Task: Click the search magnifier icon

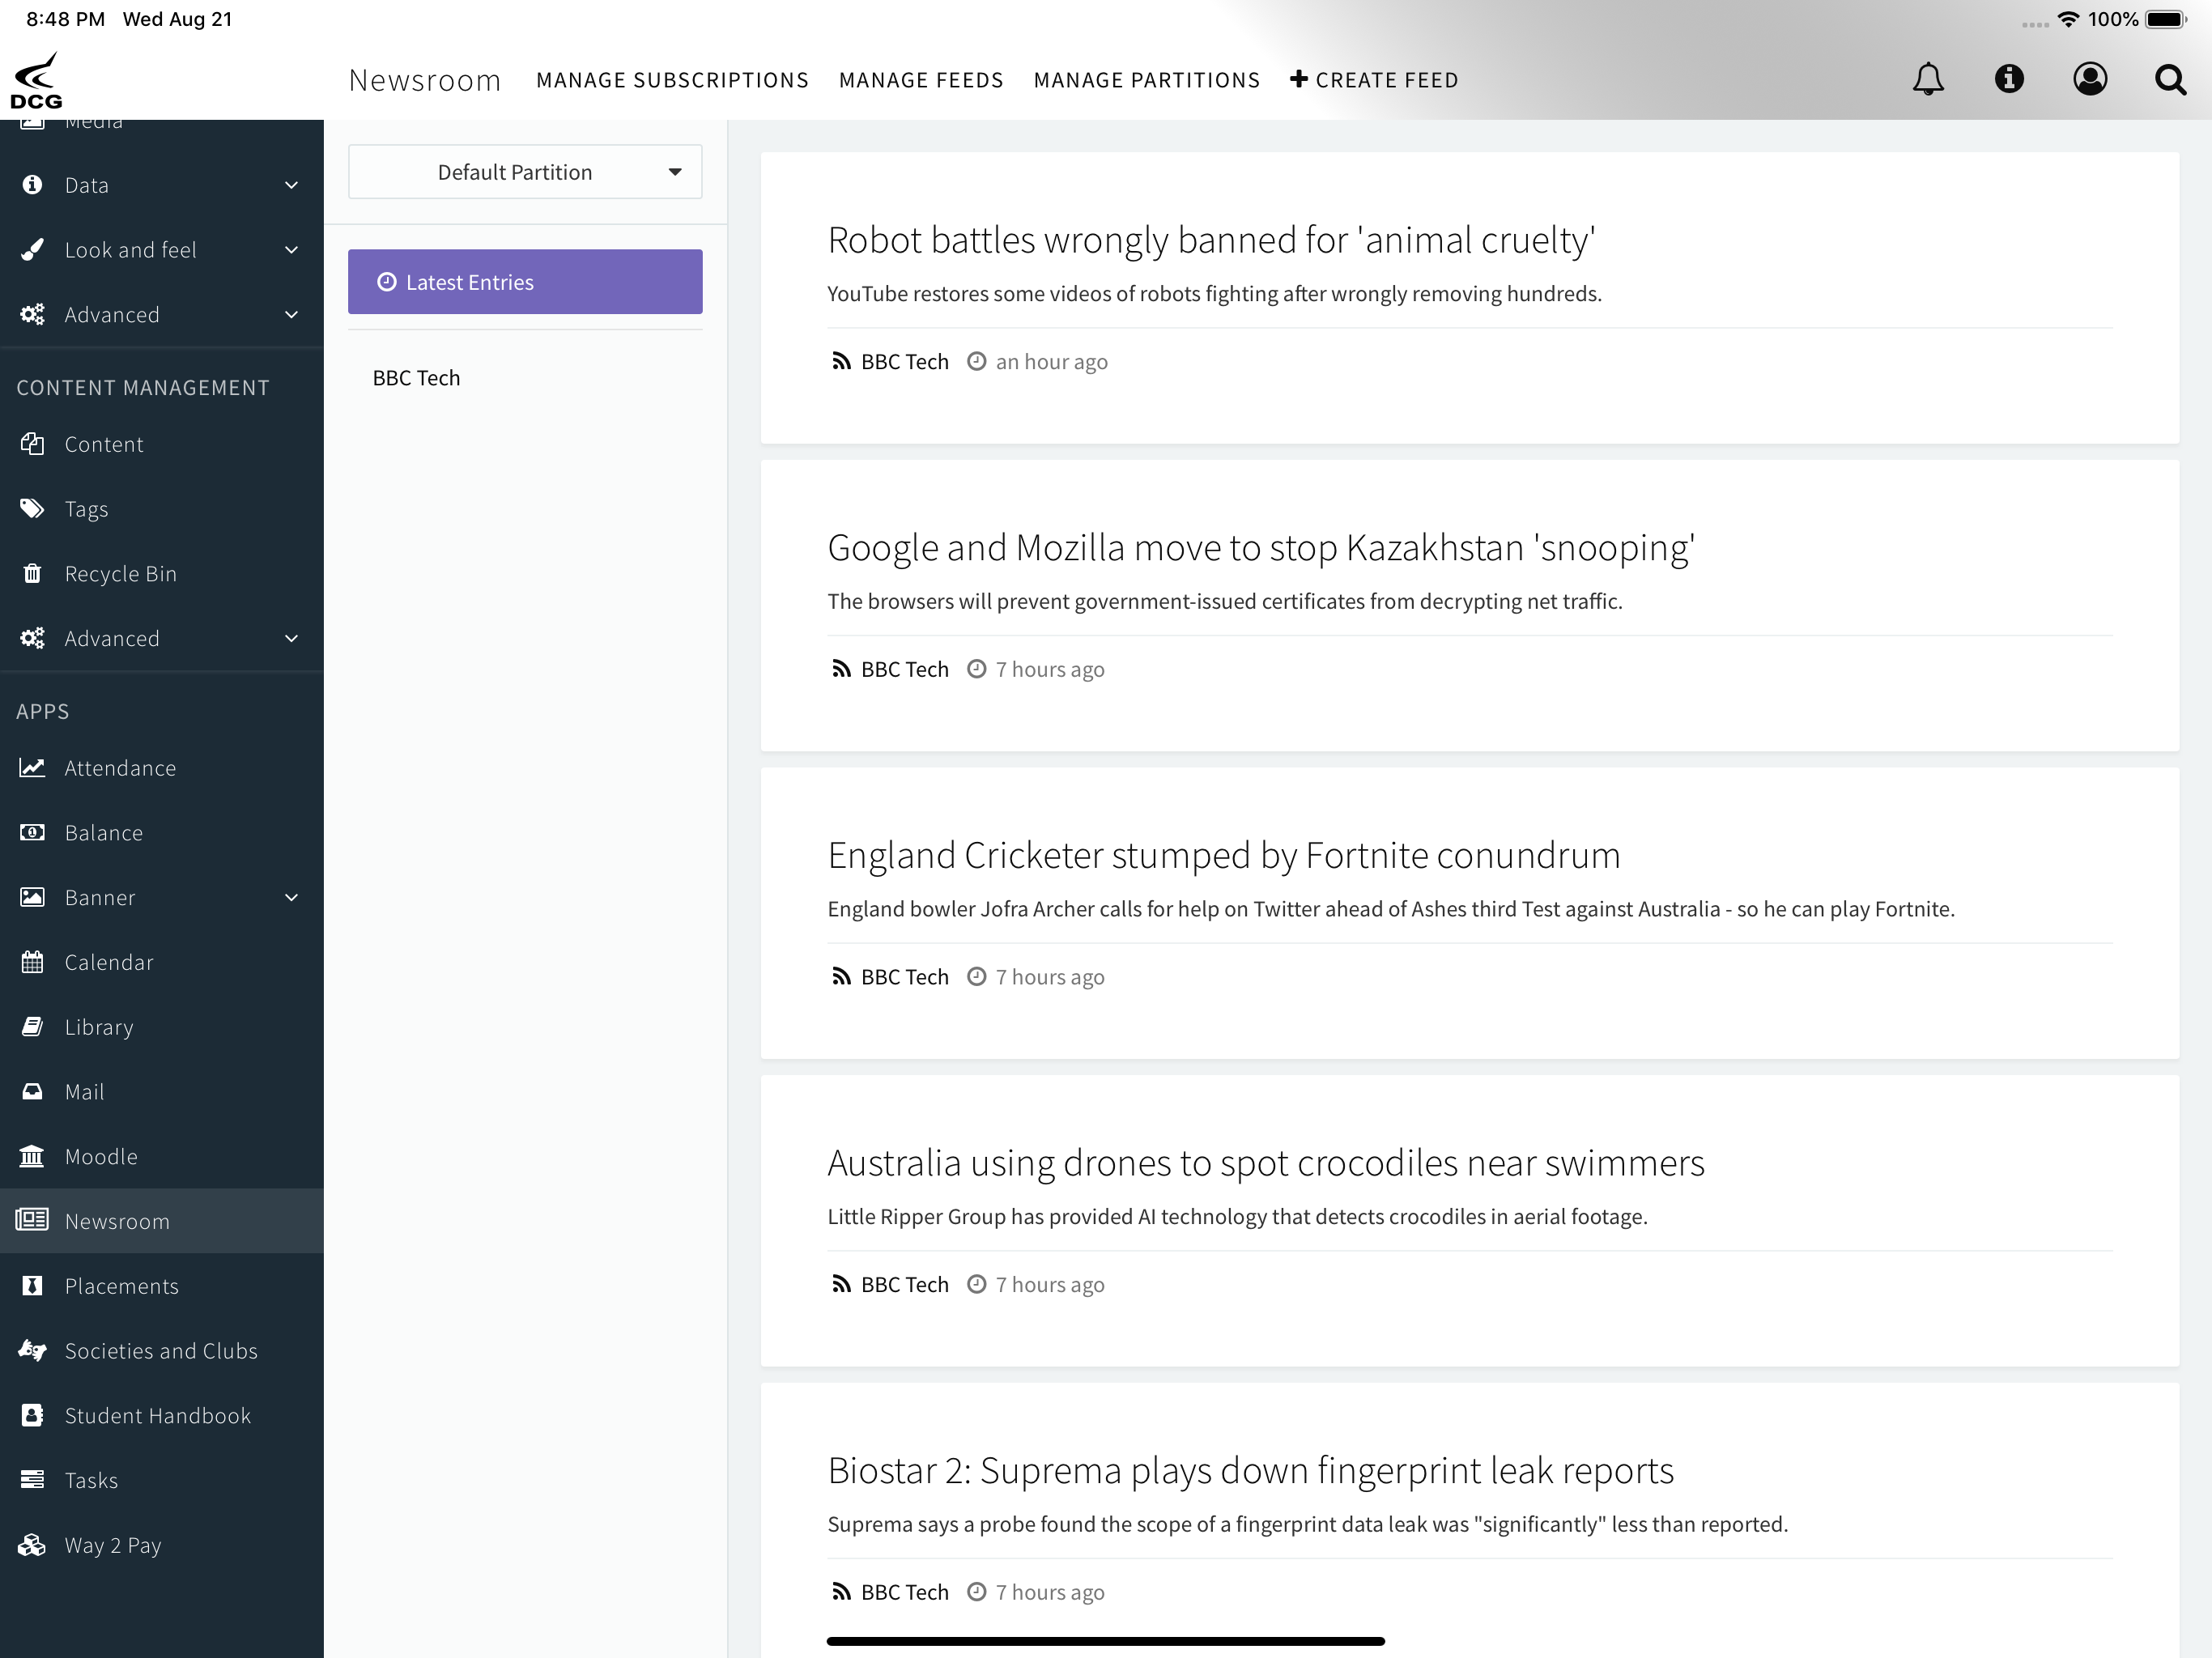Action: click(x=2170, y=80)
